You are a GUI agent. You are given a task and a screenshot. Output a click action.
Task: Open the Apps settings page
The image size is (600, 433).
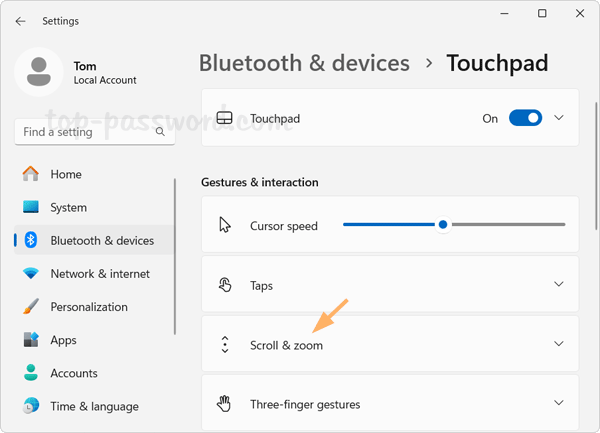pos(63,340)
